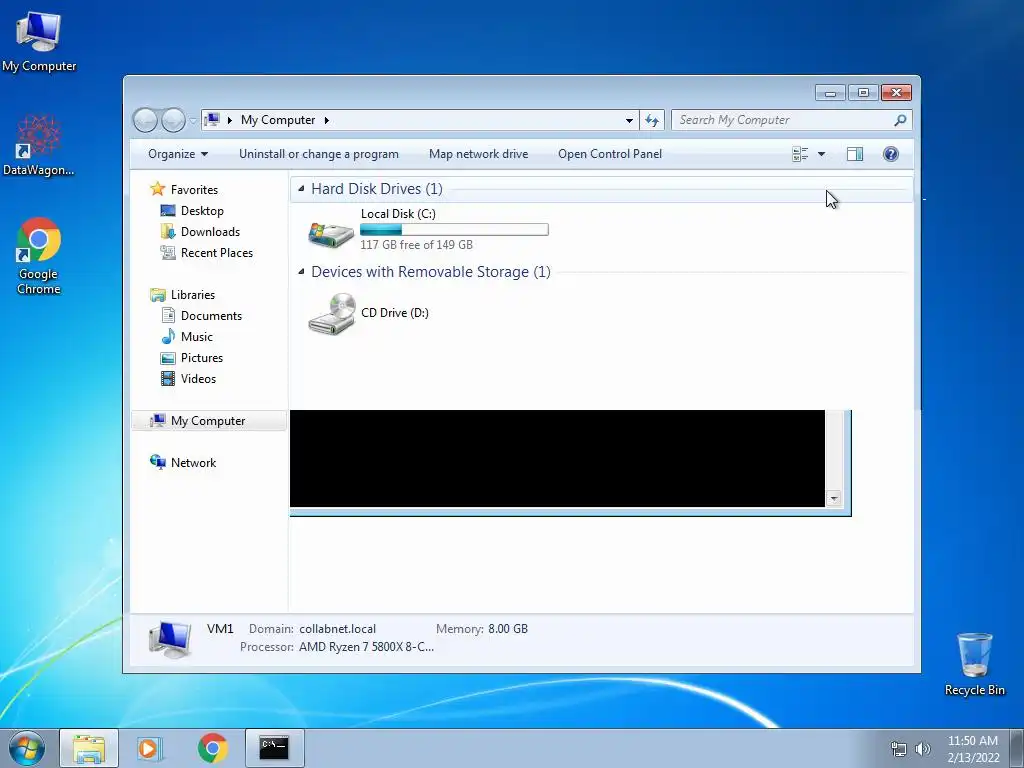
Task: Change your view icon
Action: 800,154
